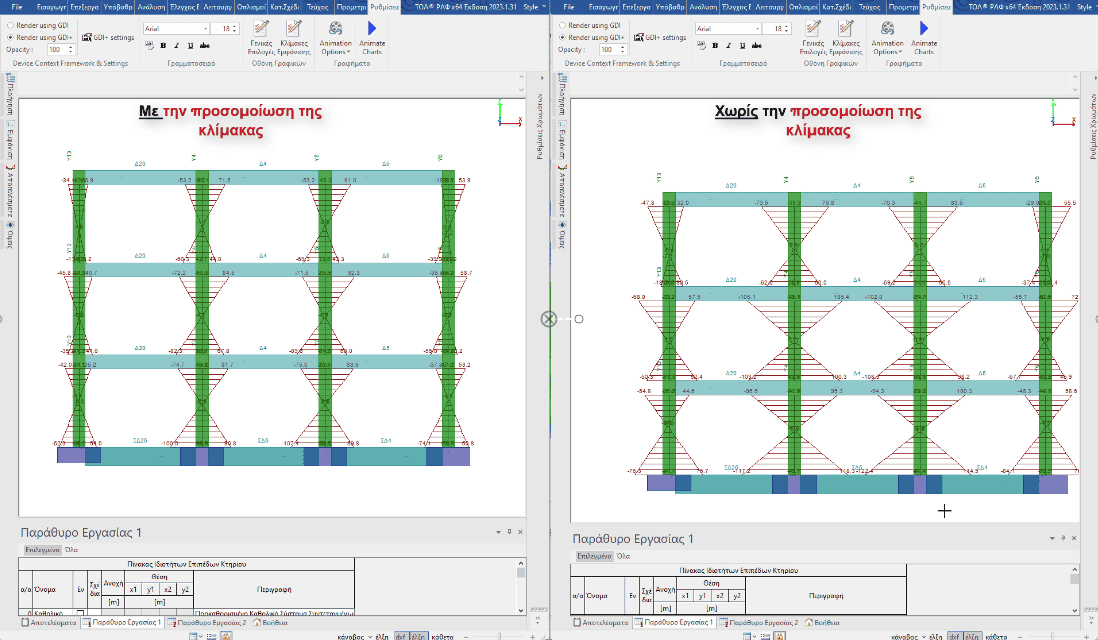Toggle italic formatting in the right window
Screen dimensions: 1098x640
(729, 45)
